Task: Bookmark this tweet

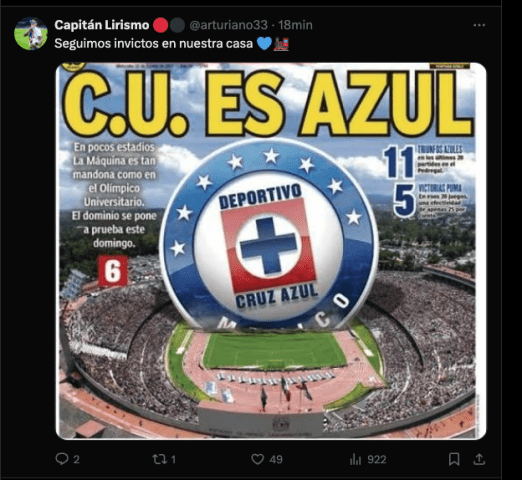Action: (454, 459)
